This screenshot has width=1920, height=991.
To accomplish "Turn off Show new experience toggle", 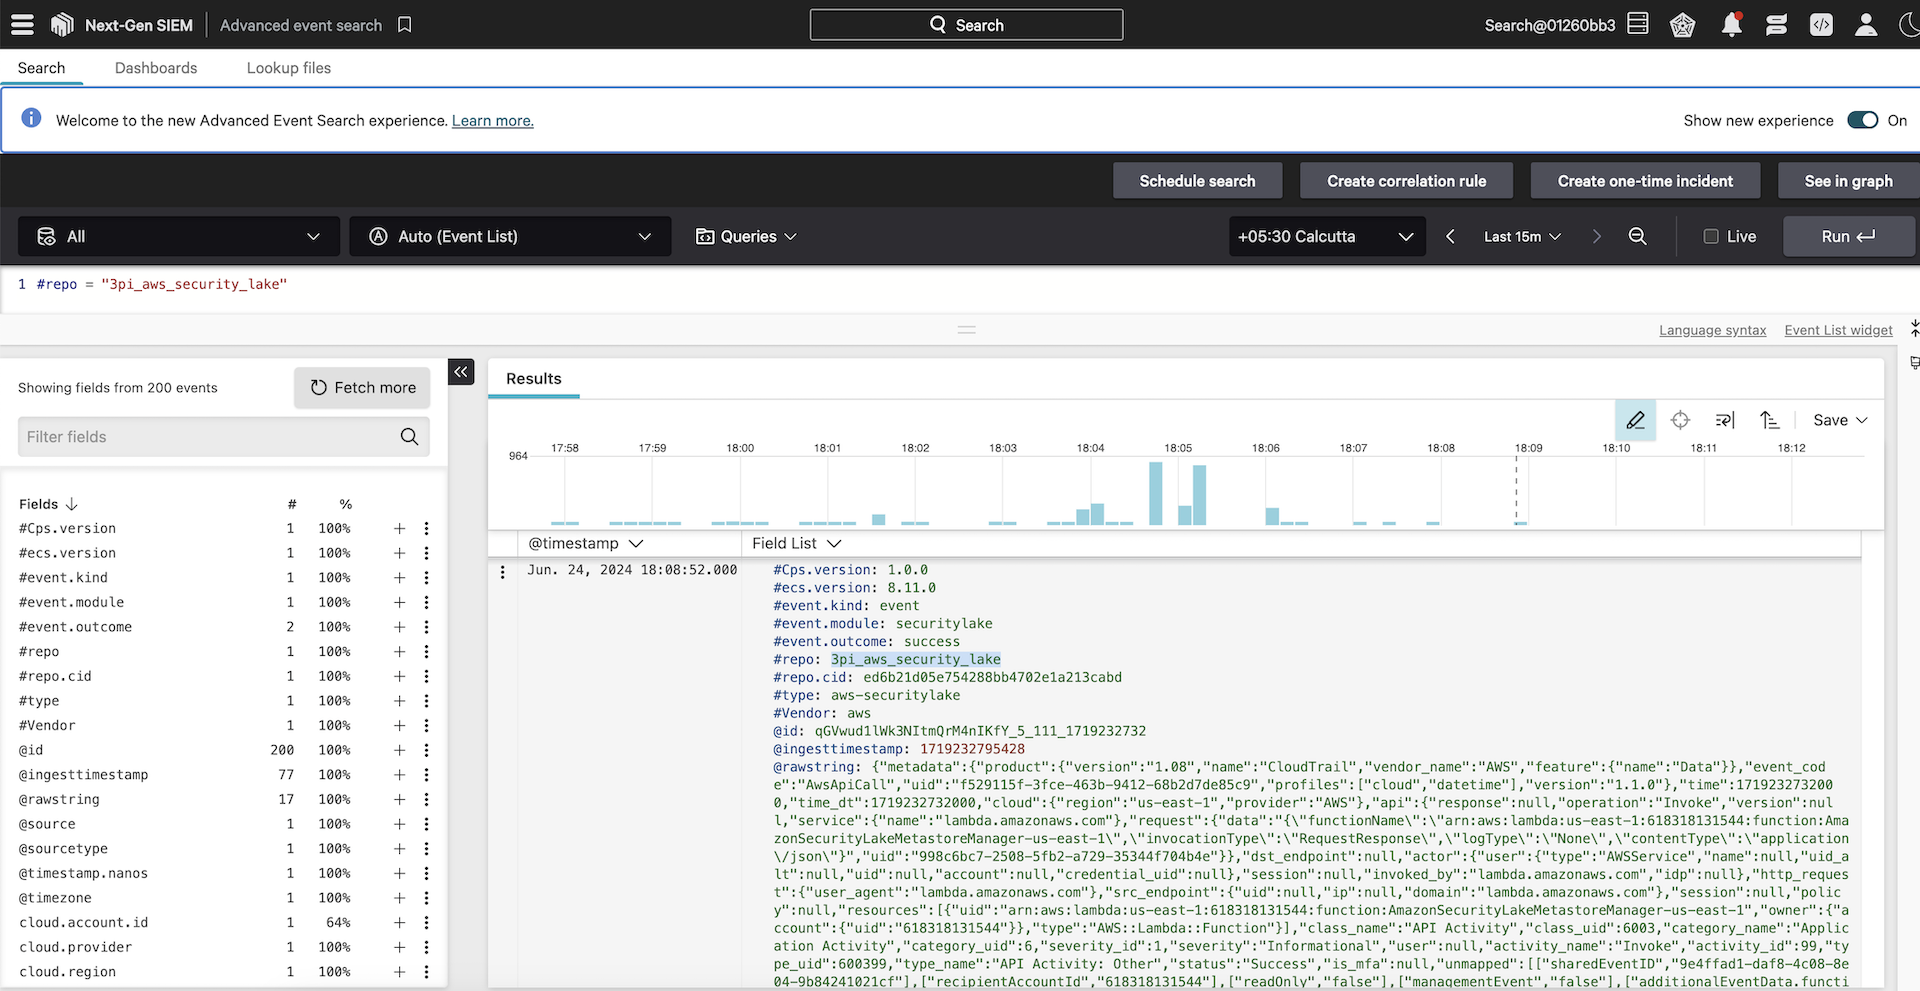I will (x=1862, y=120).
